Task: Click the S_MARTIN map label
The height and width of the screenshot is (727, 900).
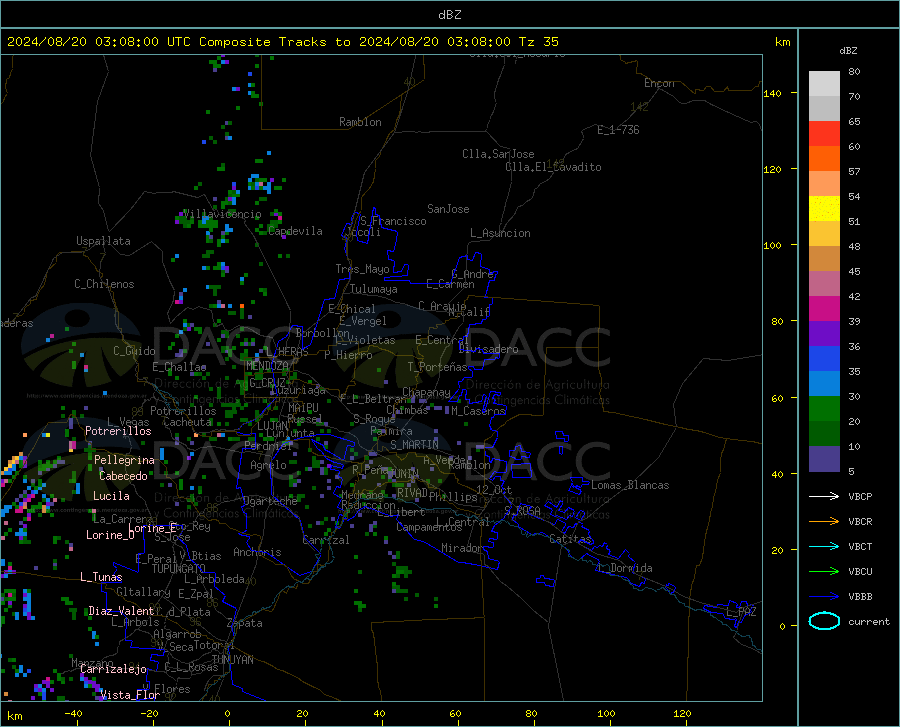Action: (x=414, y=445)
